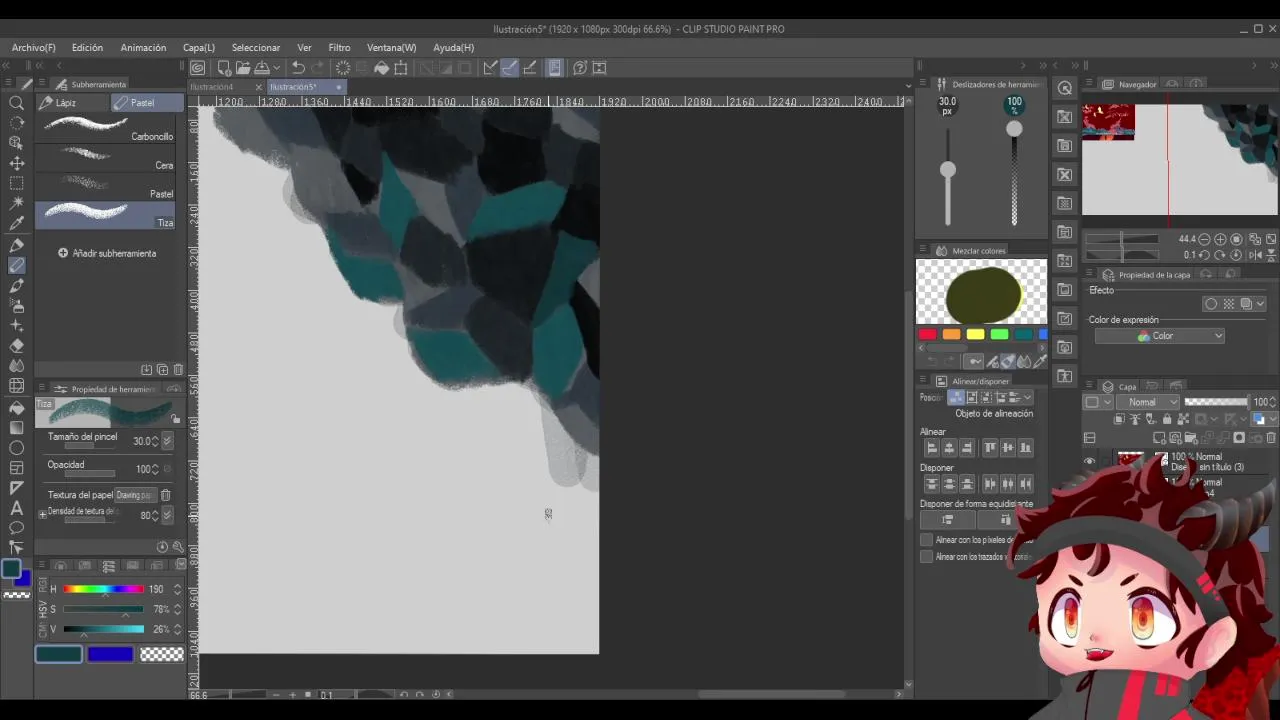Toggle the border effect circle in Efecto

click(x=1211, y=304)
